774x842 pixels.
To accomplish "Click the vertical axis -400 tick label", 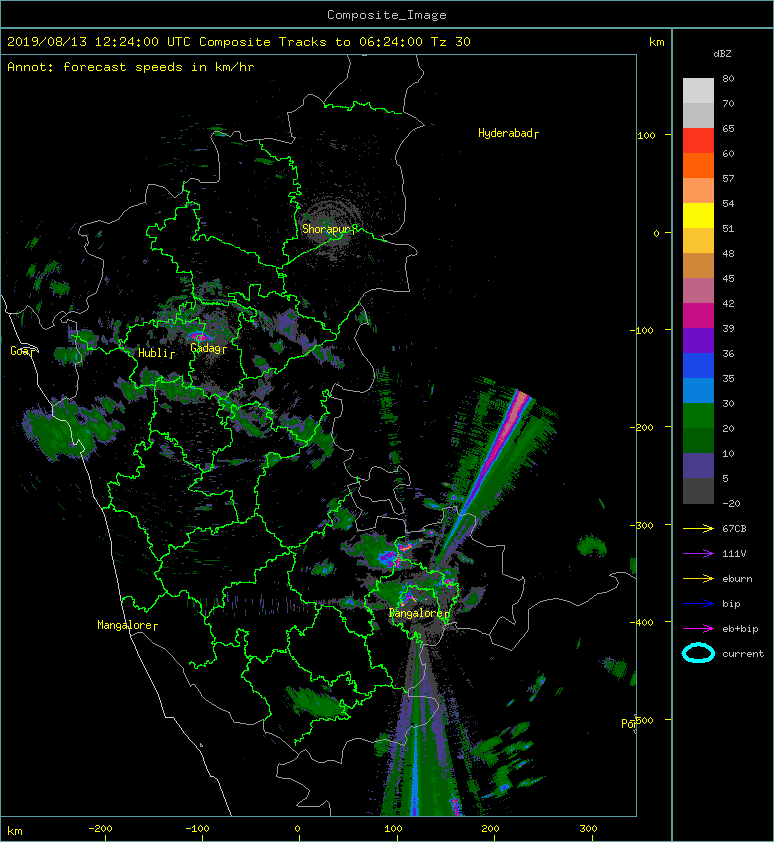I will (641, 622).
